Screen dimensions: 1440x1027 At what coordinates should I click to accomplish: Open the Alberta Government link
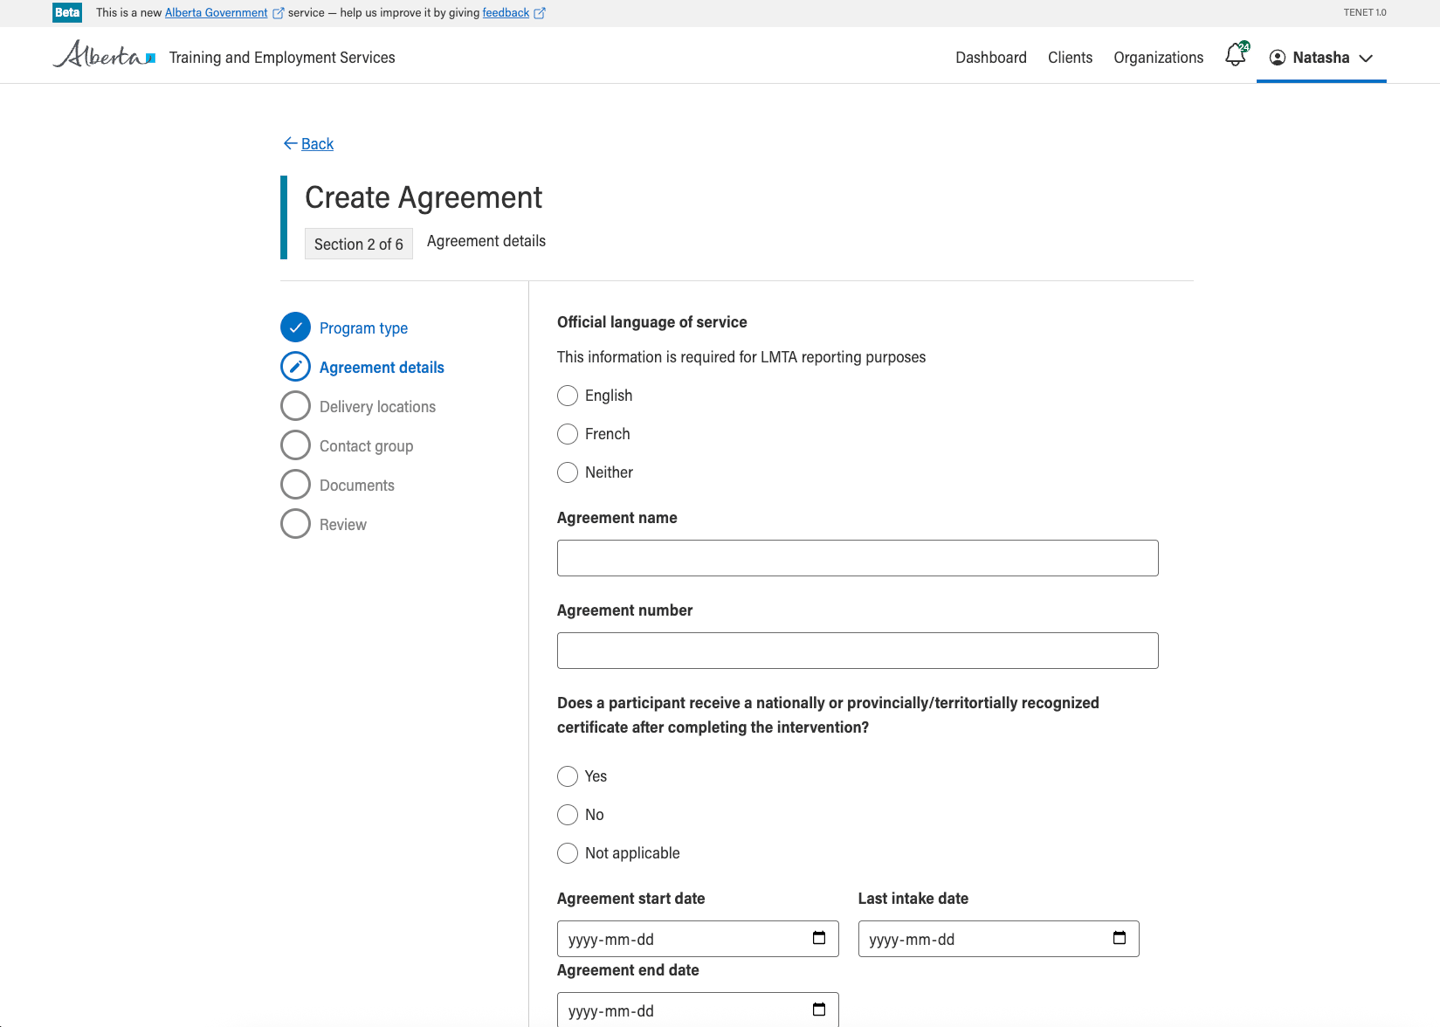click(216, 13)
